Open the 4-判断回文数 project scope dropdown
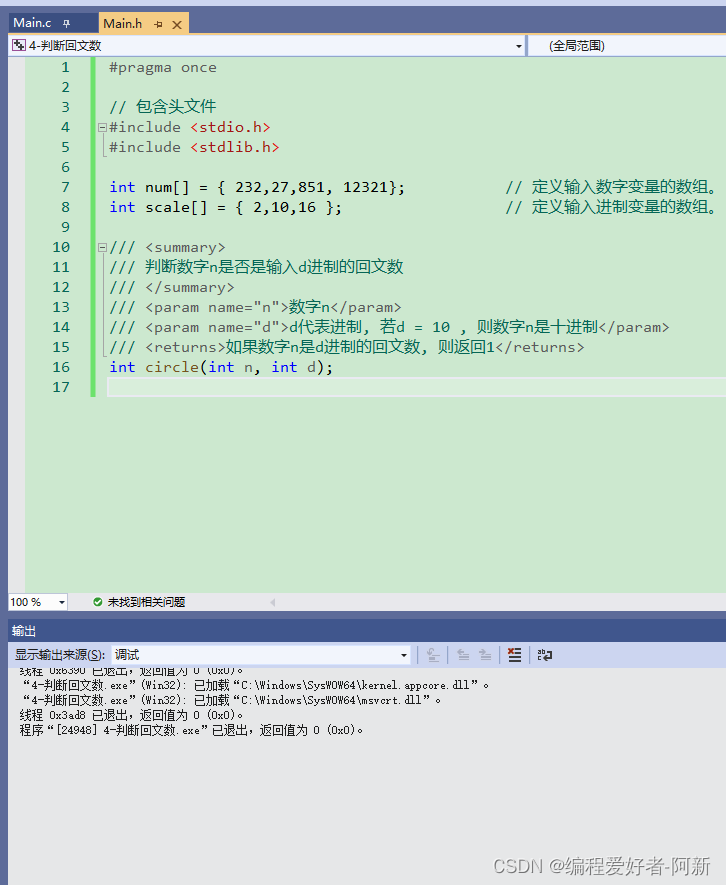This screenshot has width=726, height=885. [519, 46]
